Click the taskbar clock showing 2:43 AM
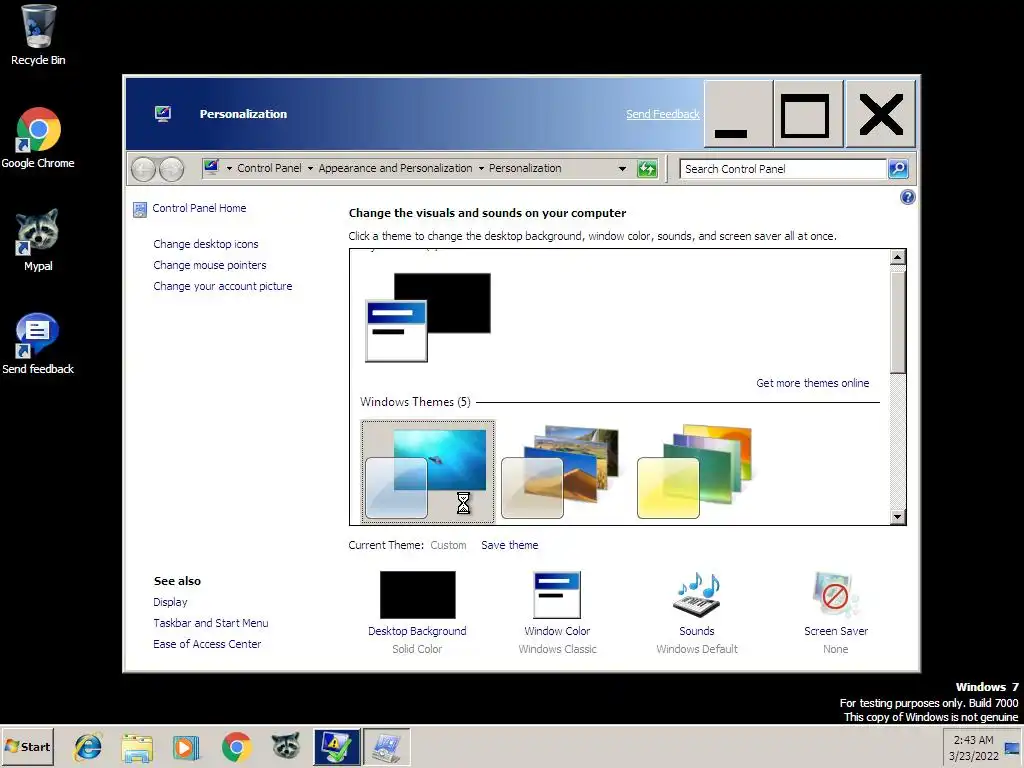The height and width of the screenshot is (768, 1024). coord(973,748)
